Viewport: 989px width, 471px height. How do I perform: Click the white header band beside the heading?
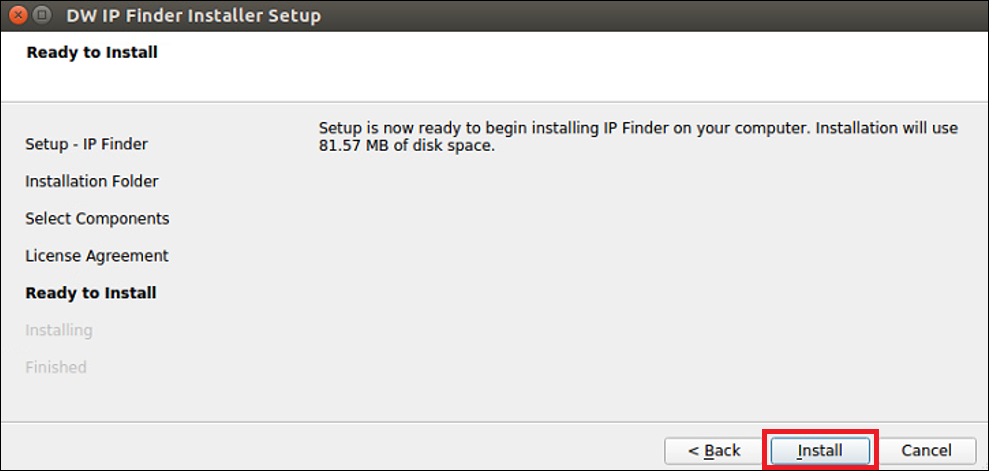click(x=568, y=63)
